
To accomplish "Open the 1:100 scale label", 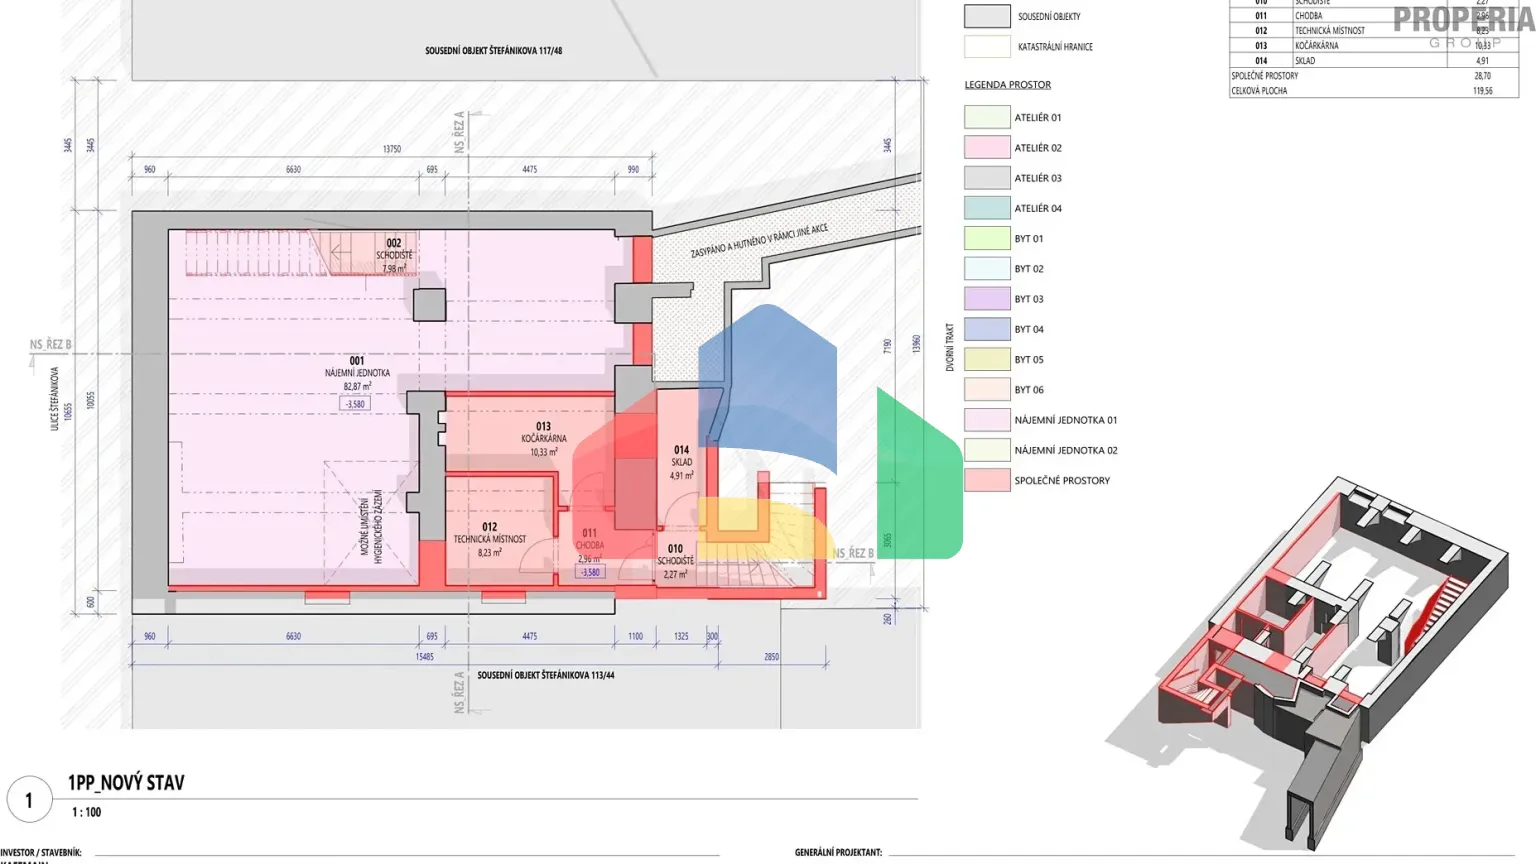I will click(x=85, y=812).
